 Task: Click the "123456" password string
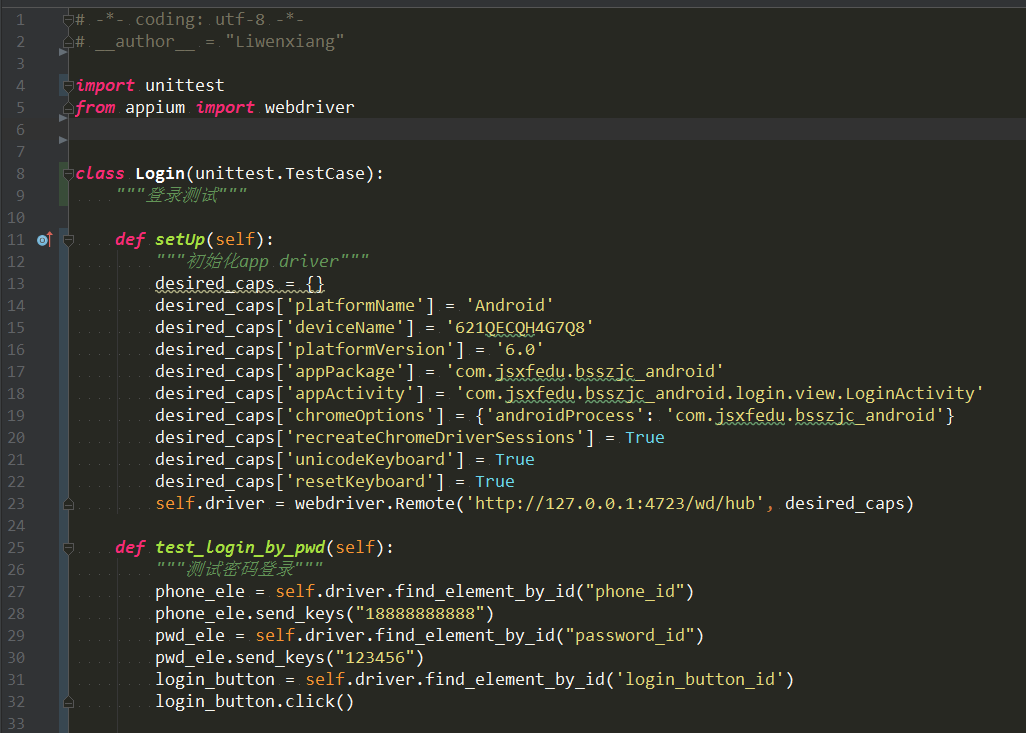374,658
